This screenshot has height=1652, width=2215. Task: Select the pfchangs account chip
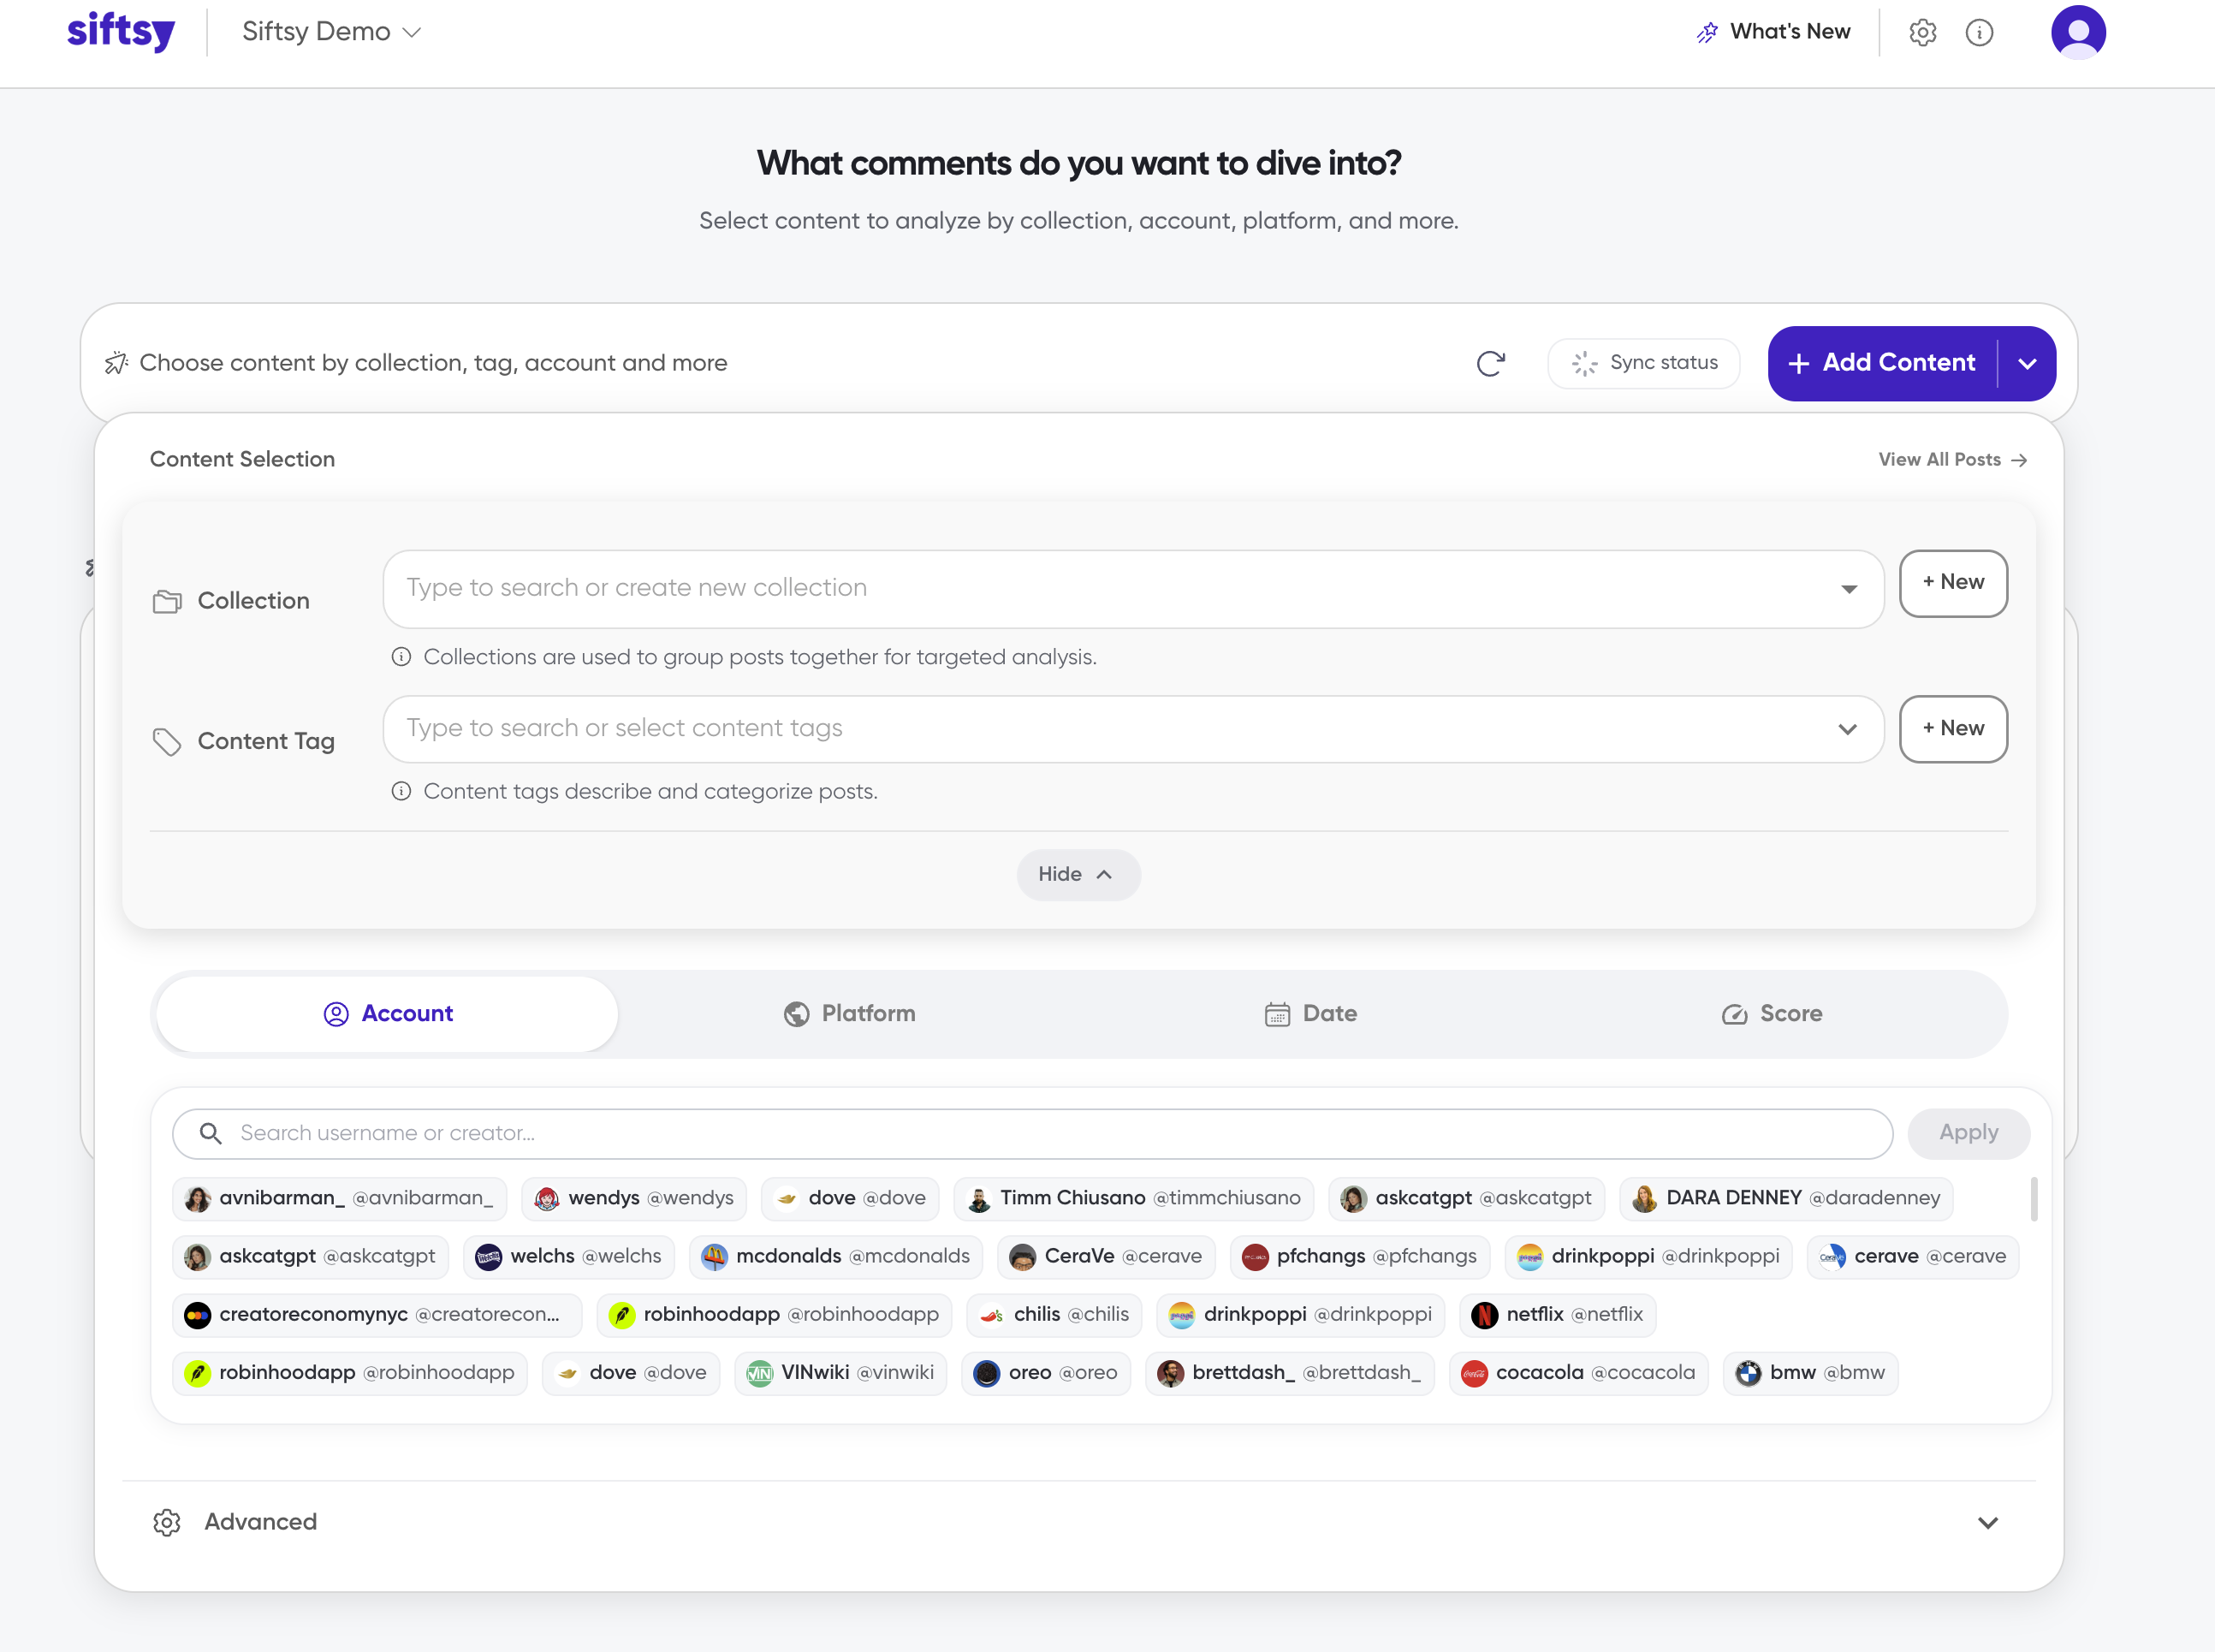(x=1359, y=1256)
